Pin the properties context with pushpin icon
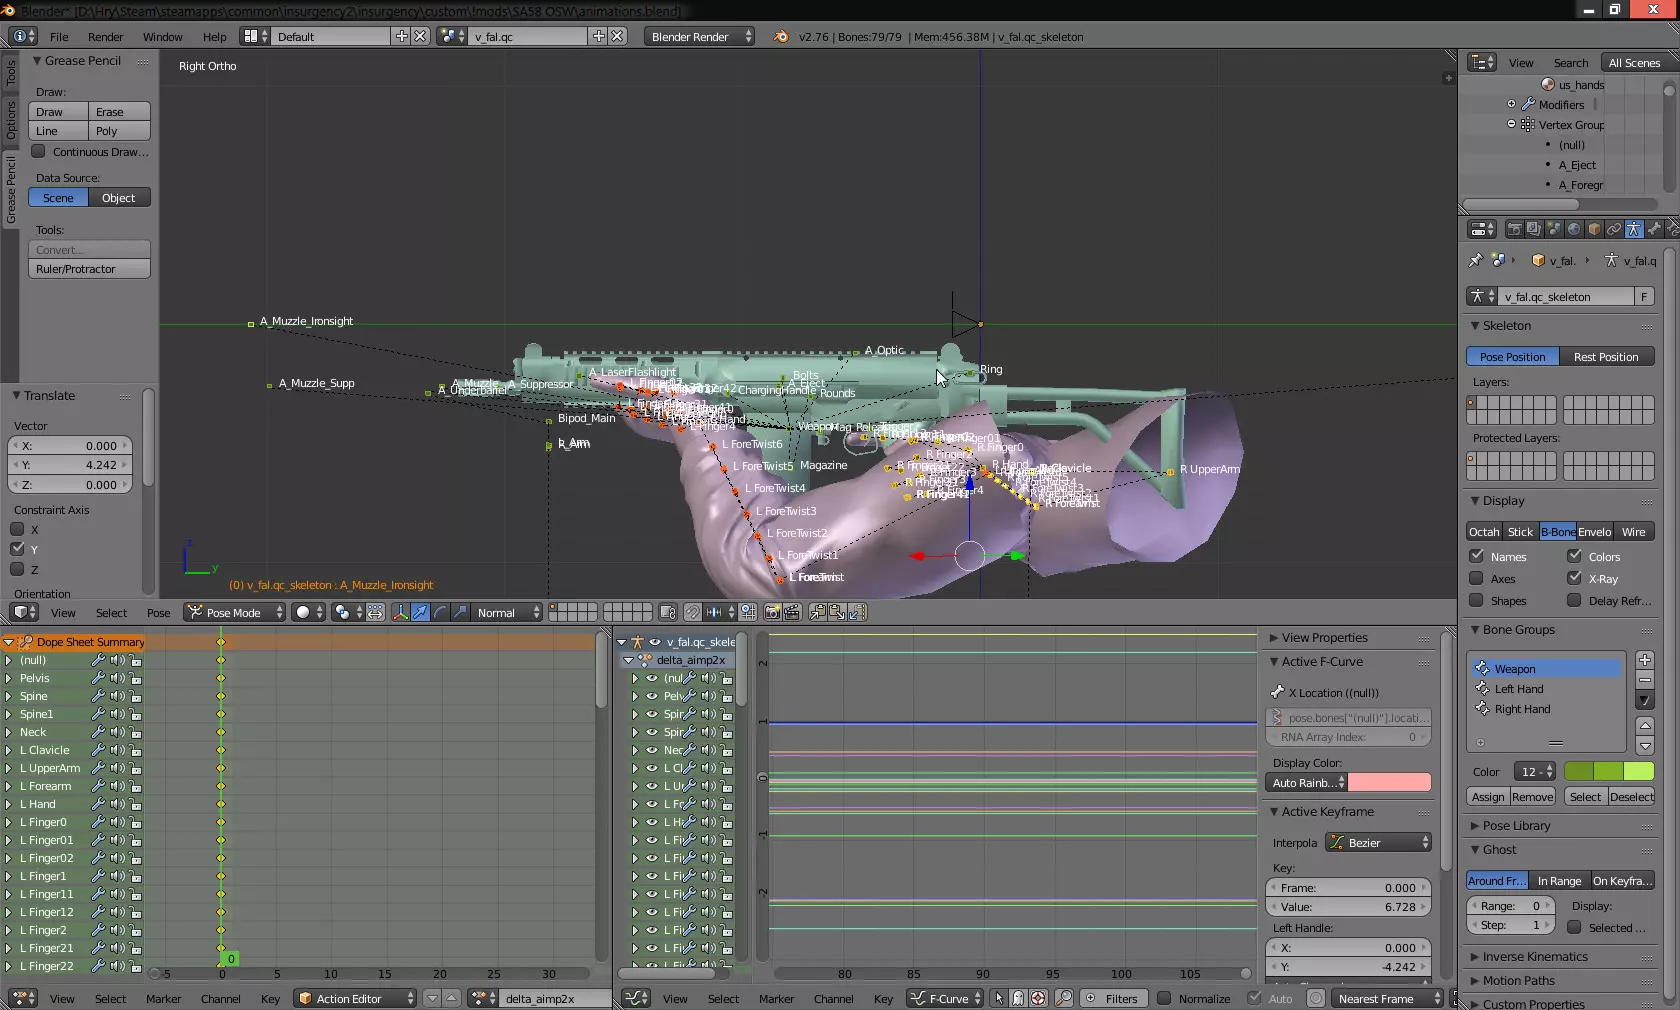 click(x=1475, y=260)
